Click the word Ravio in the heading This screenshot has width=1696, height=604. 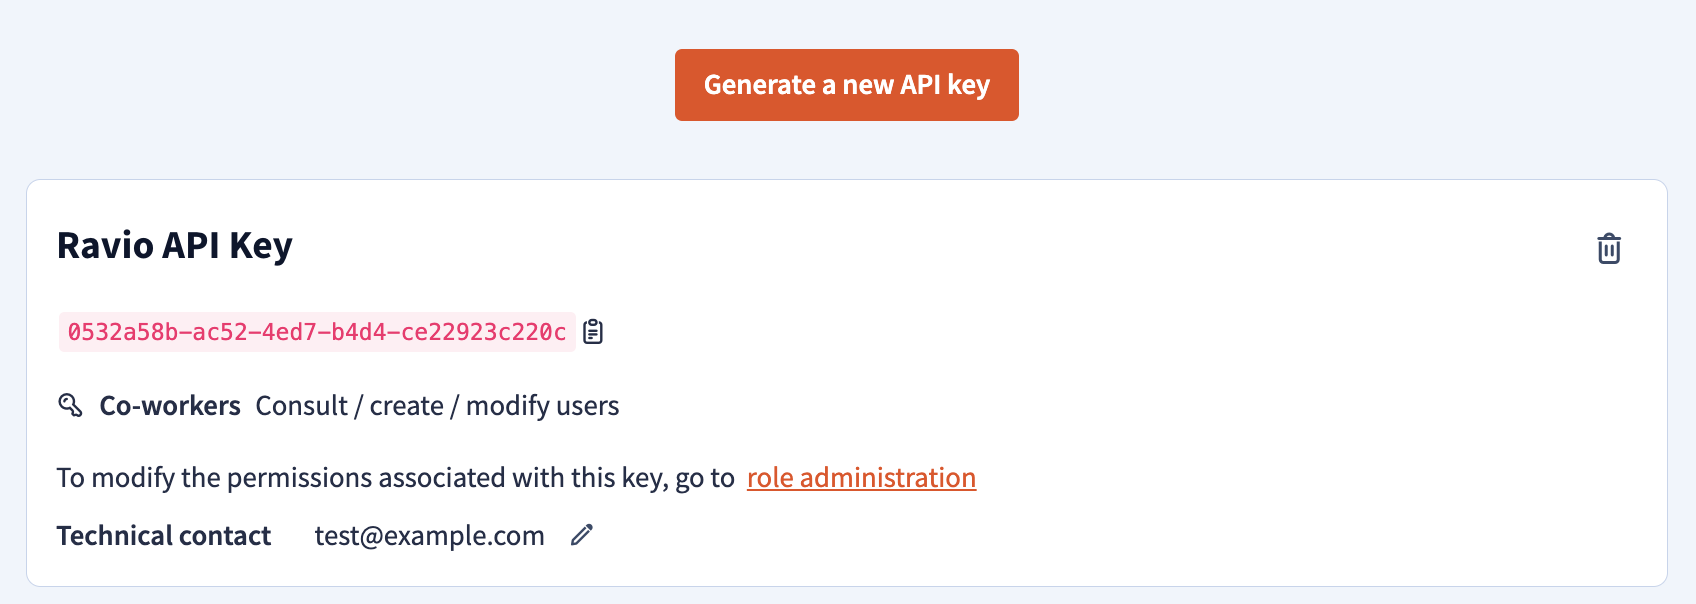(x=105, y=245)
